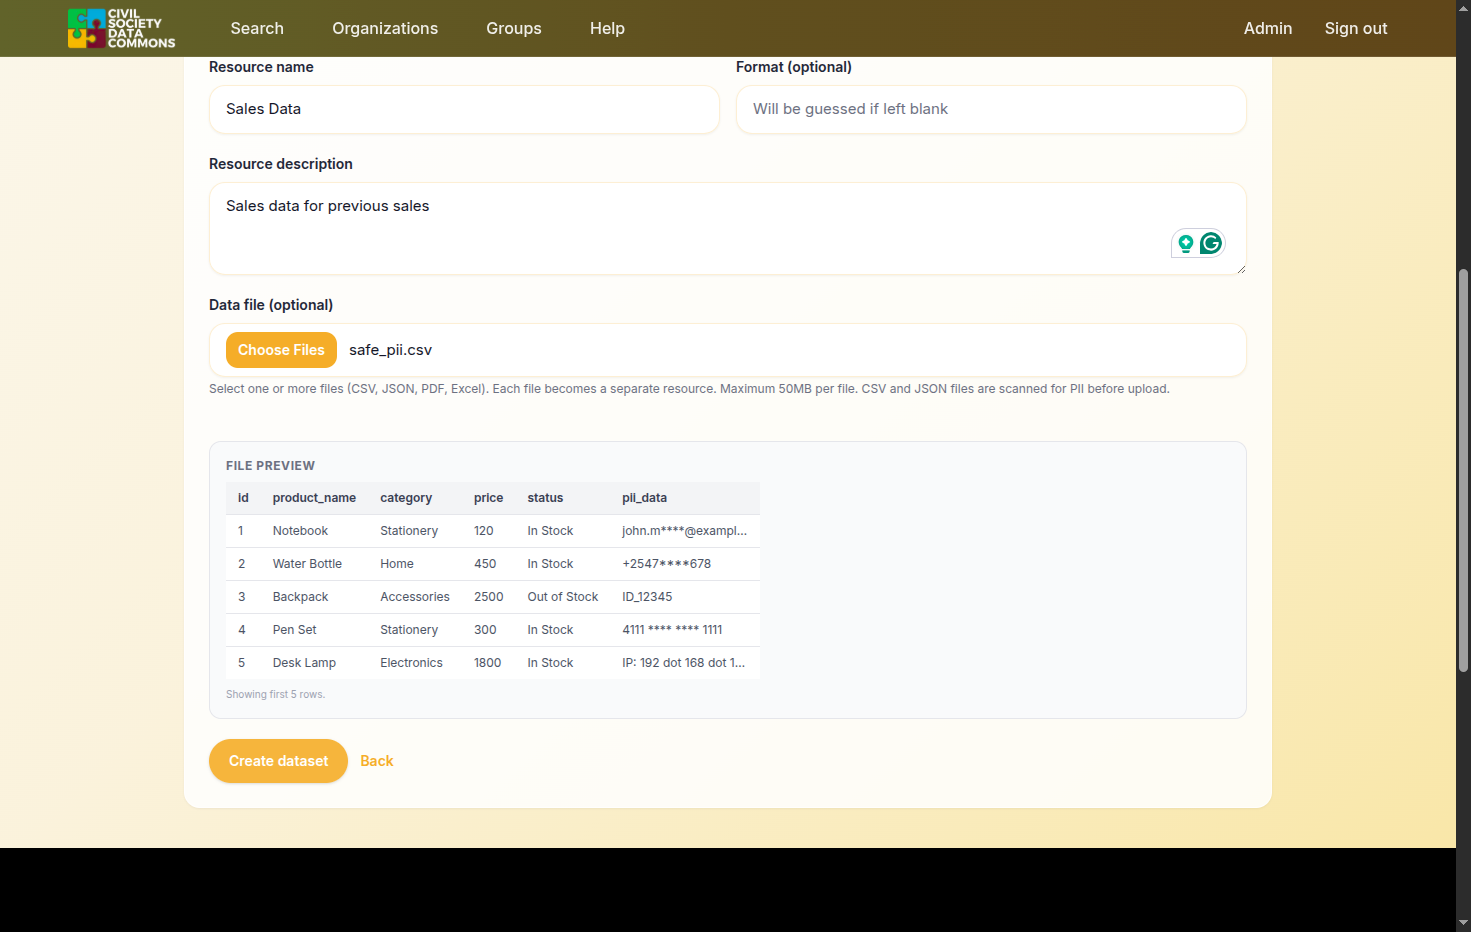
Task: Click the price value 2500
Action: [489, 597]
